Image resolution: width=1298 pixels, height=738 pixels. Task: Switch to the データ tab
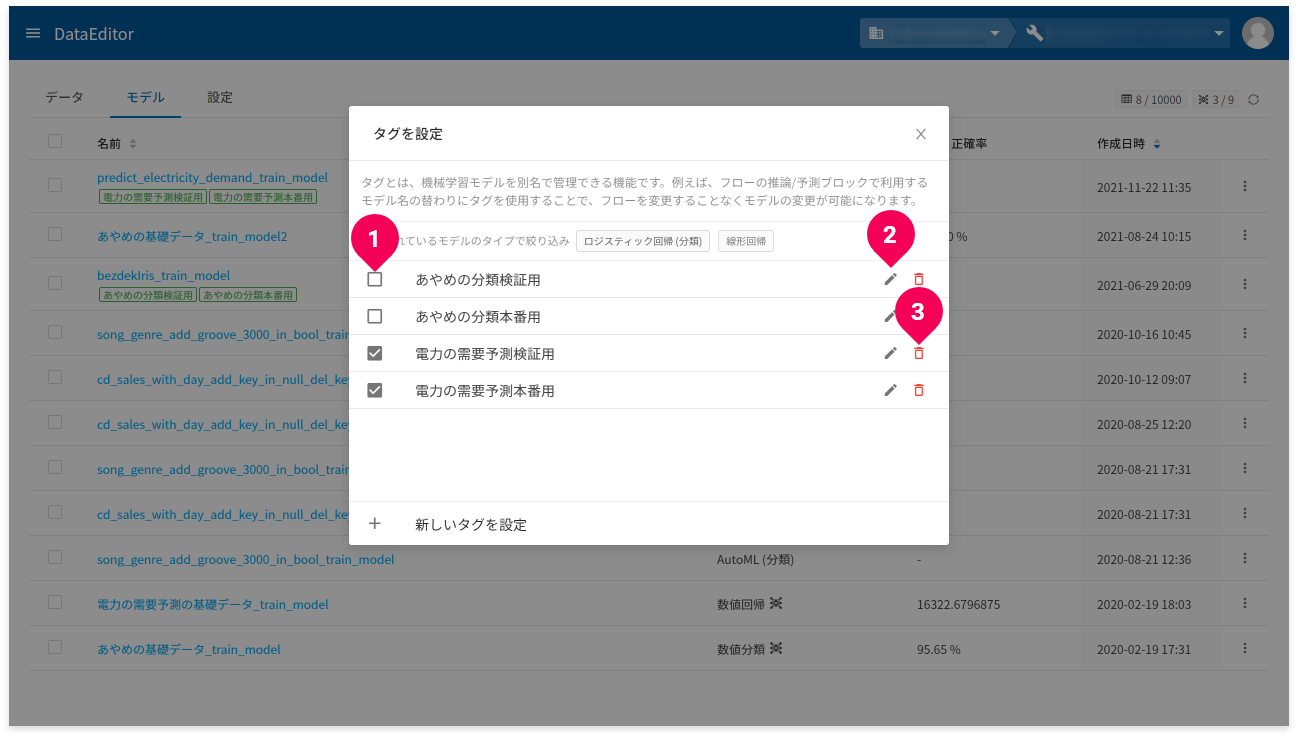(64, 97)
